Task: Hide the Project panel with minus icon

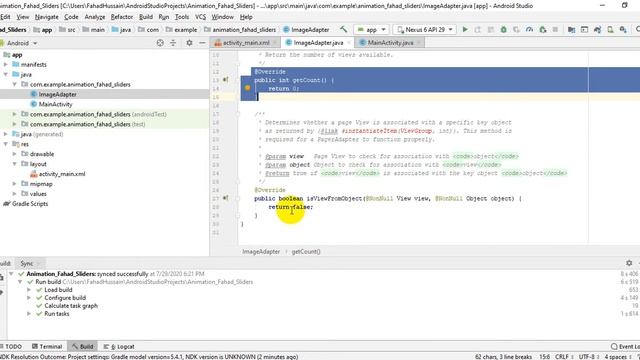Action: click(x=202, y=43)
